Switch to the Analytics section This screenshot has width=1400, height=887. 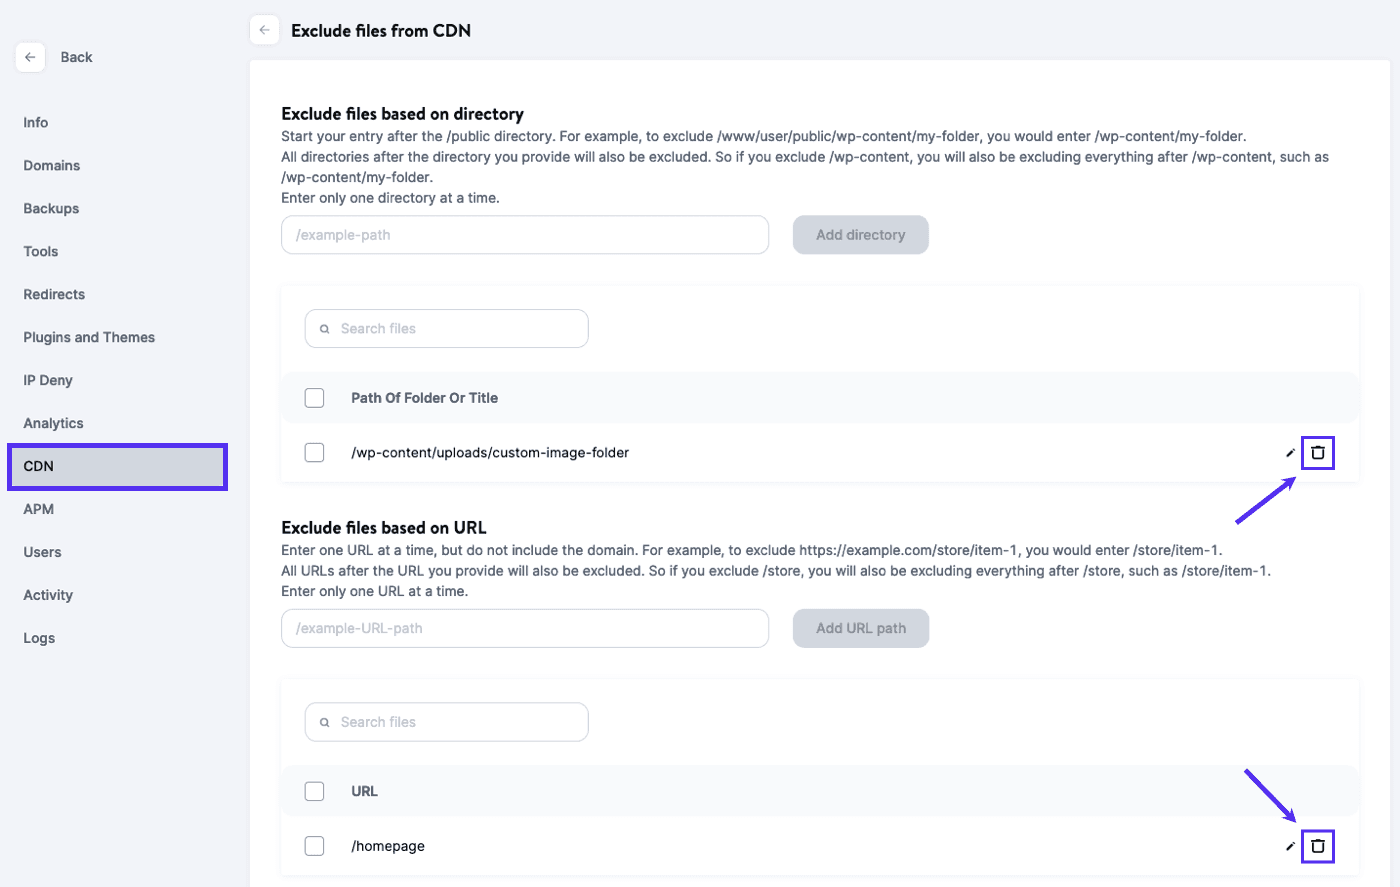pos(53,424)
